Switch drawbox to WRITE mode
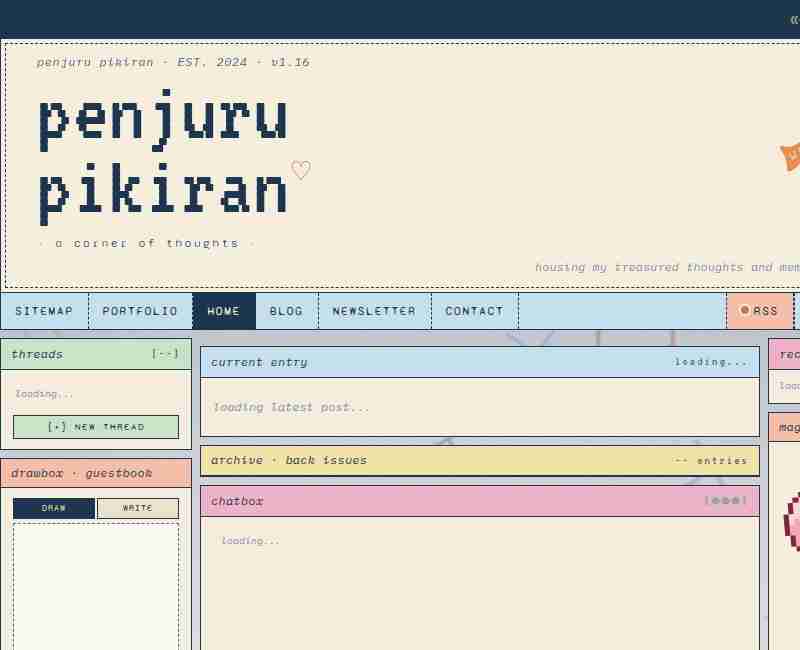The height and width of the screenshot is (650, 800). point(138,508)
